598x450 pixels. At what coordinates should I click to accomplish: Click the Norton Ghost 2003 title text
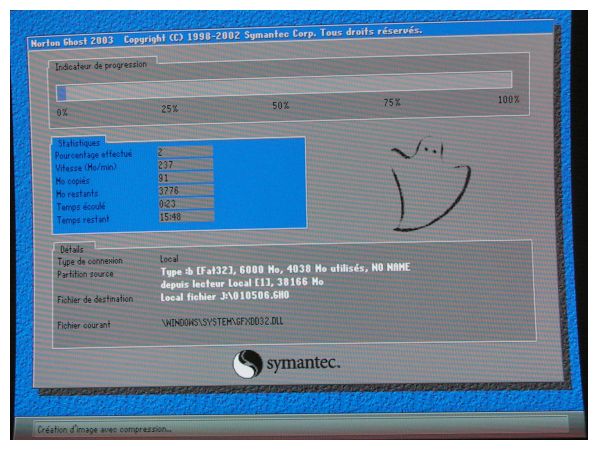click(x=72, y=42)
